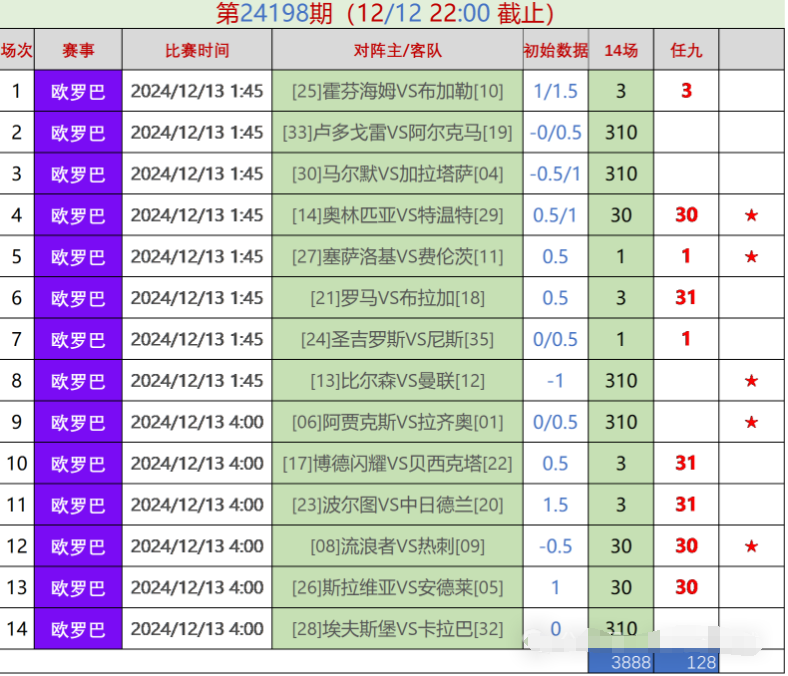Select the 流浪者VS热刺 match cell
This screenshot has height=676, width=788.
pos(397,546)
